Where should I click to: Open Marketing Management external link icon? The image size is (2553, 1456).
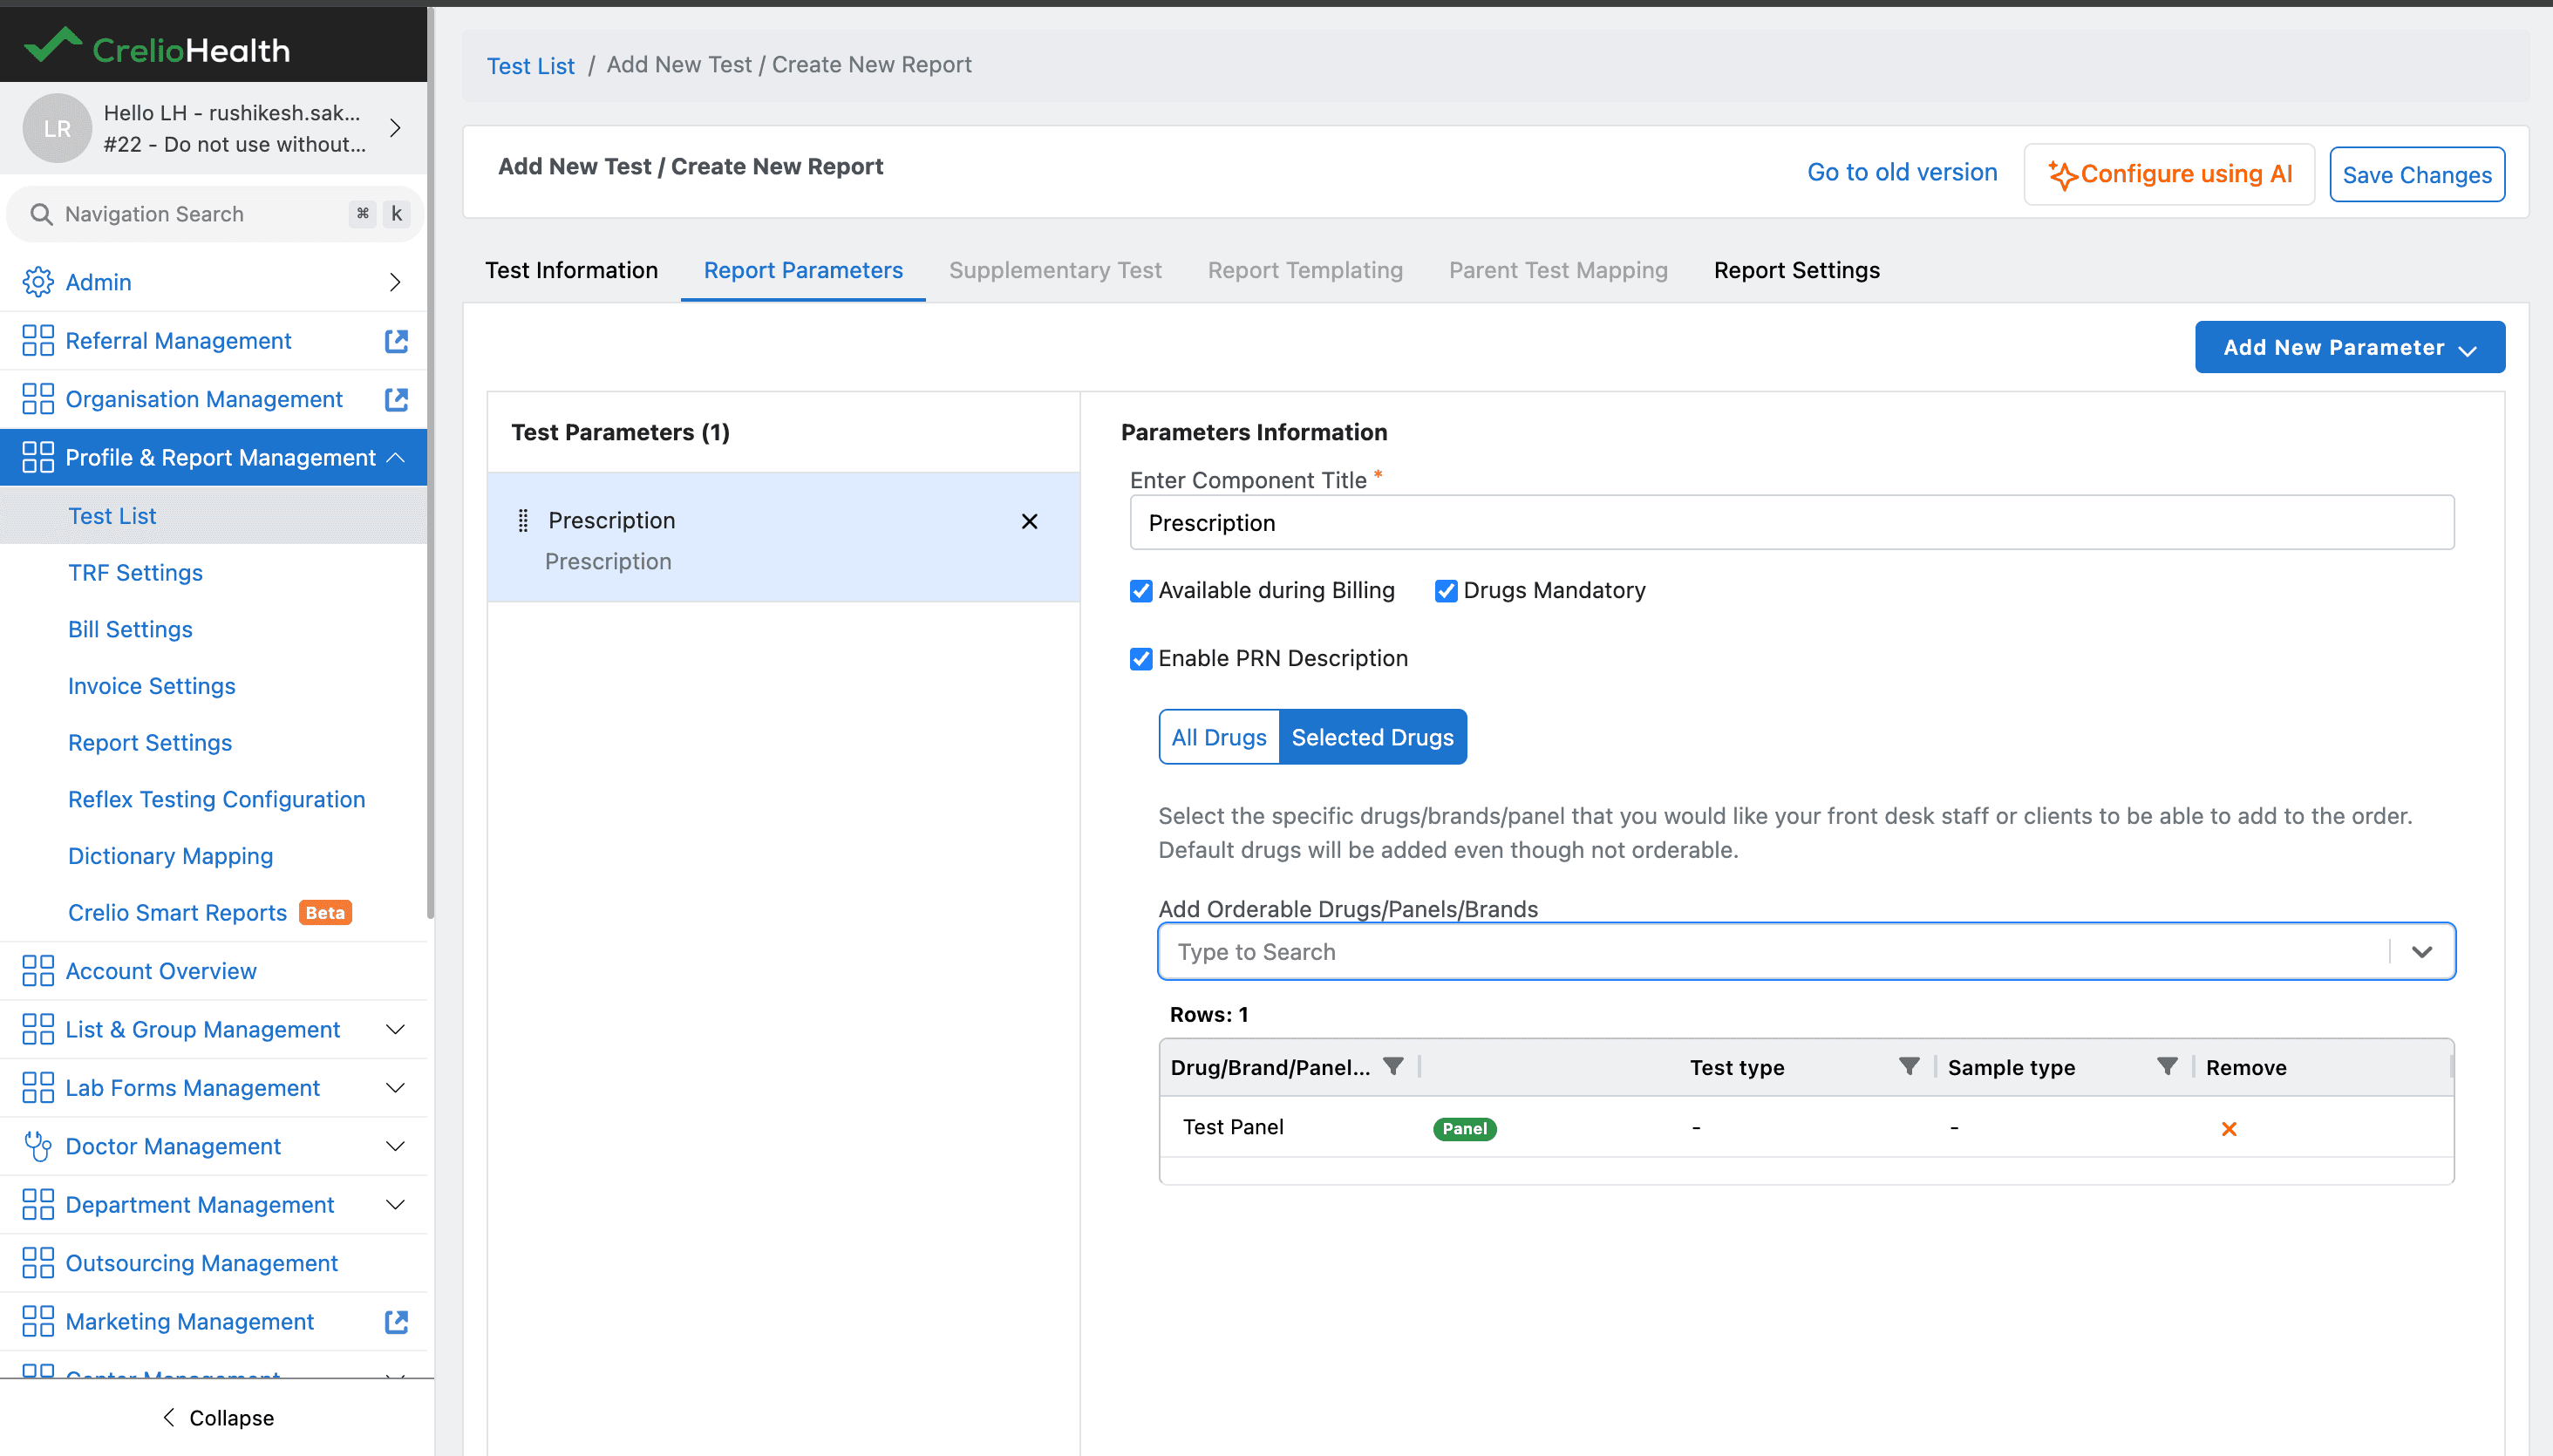click(x=396, y=1322)
